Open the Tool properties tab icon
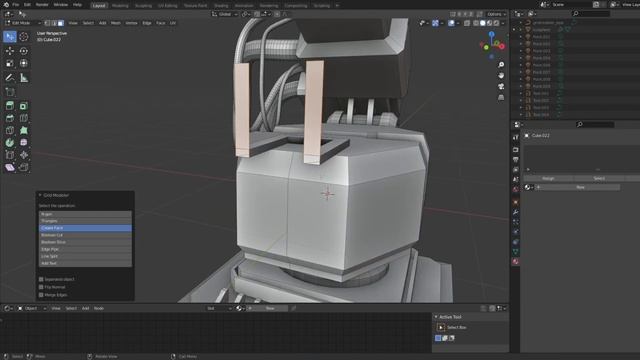 point(516,138)
